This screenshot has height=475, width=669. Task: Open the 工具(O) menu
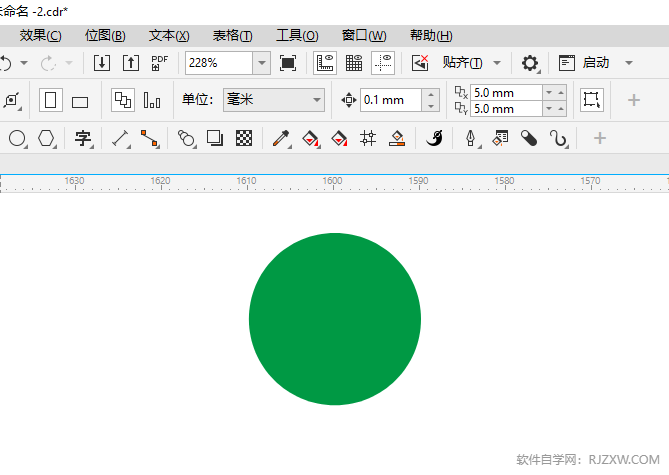(297, 35)
